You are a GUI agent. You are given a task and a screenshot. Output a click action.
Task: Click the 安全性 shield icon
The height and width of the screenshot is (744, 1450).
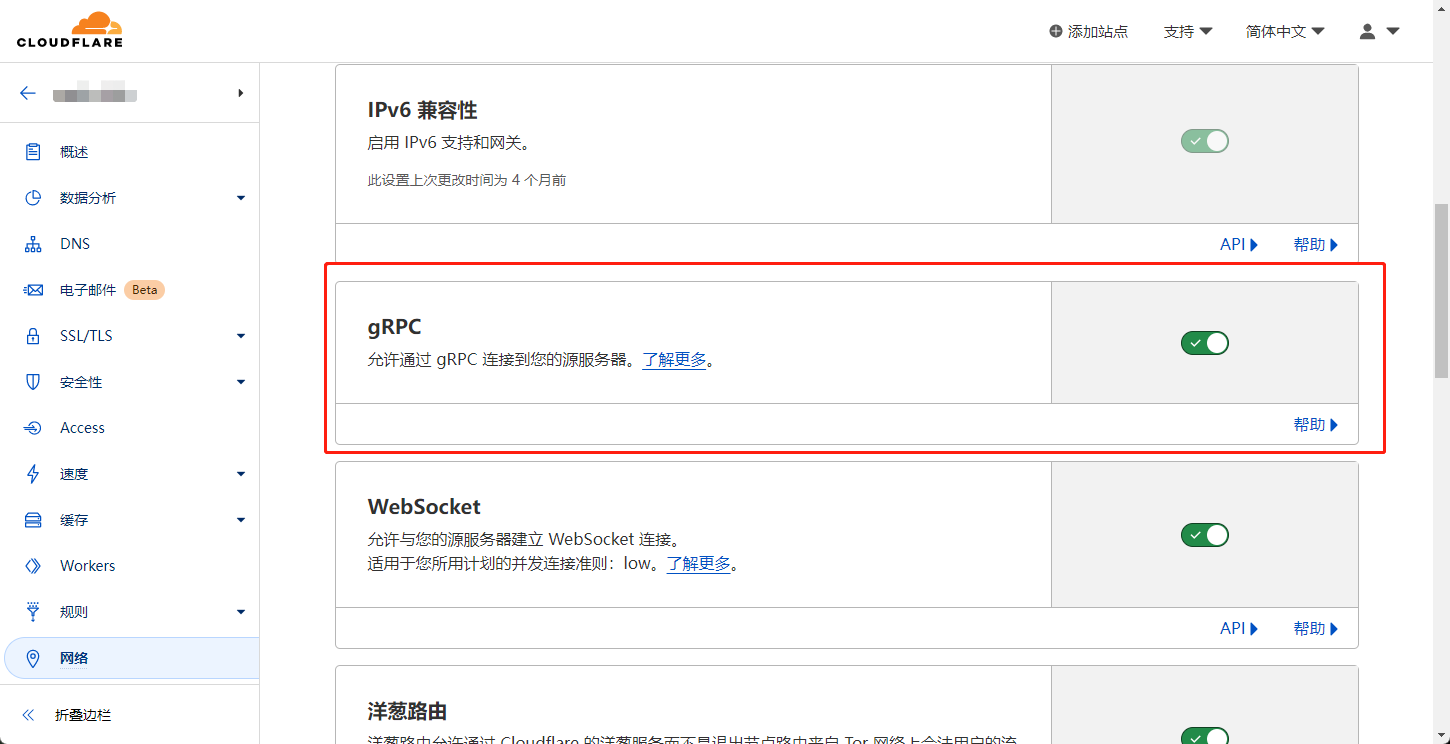[x=33, y=382]
